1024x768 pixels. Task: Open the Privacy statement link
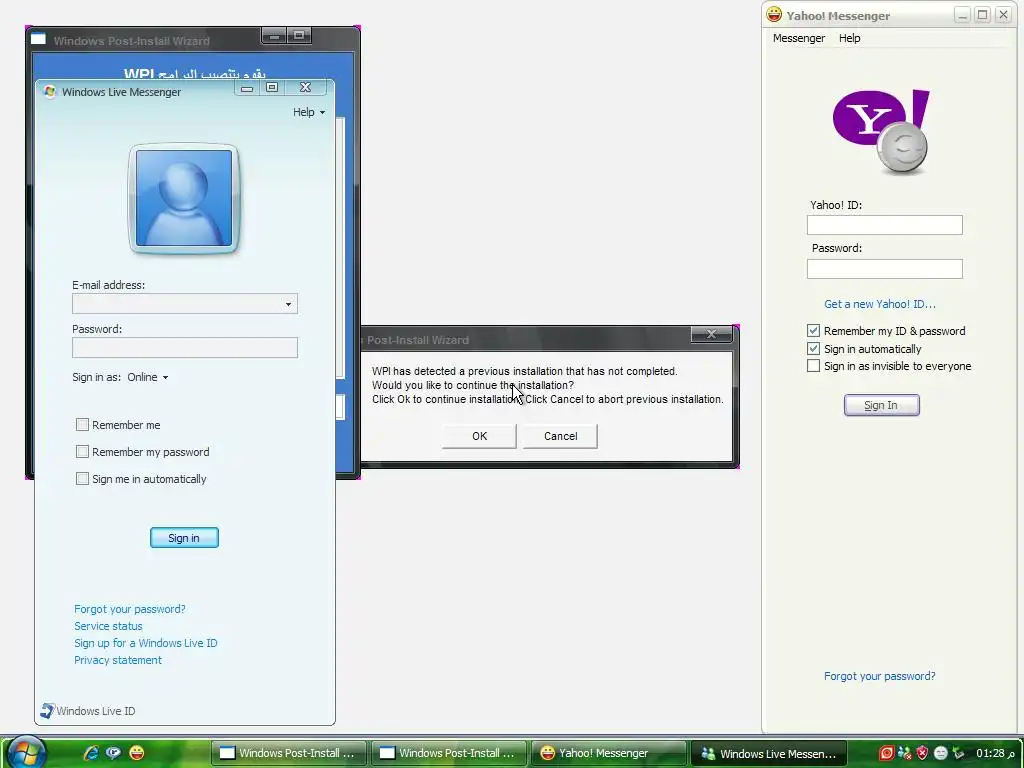coord(118,660)
